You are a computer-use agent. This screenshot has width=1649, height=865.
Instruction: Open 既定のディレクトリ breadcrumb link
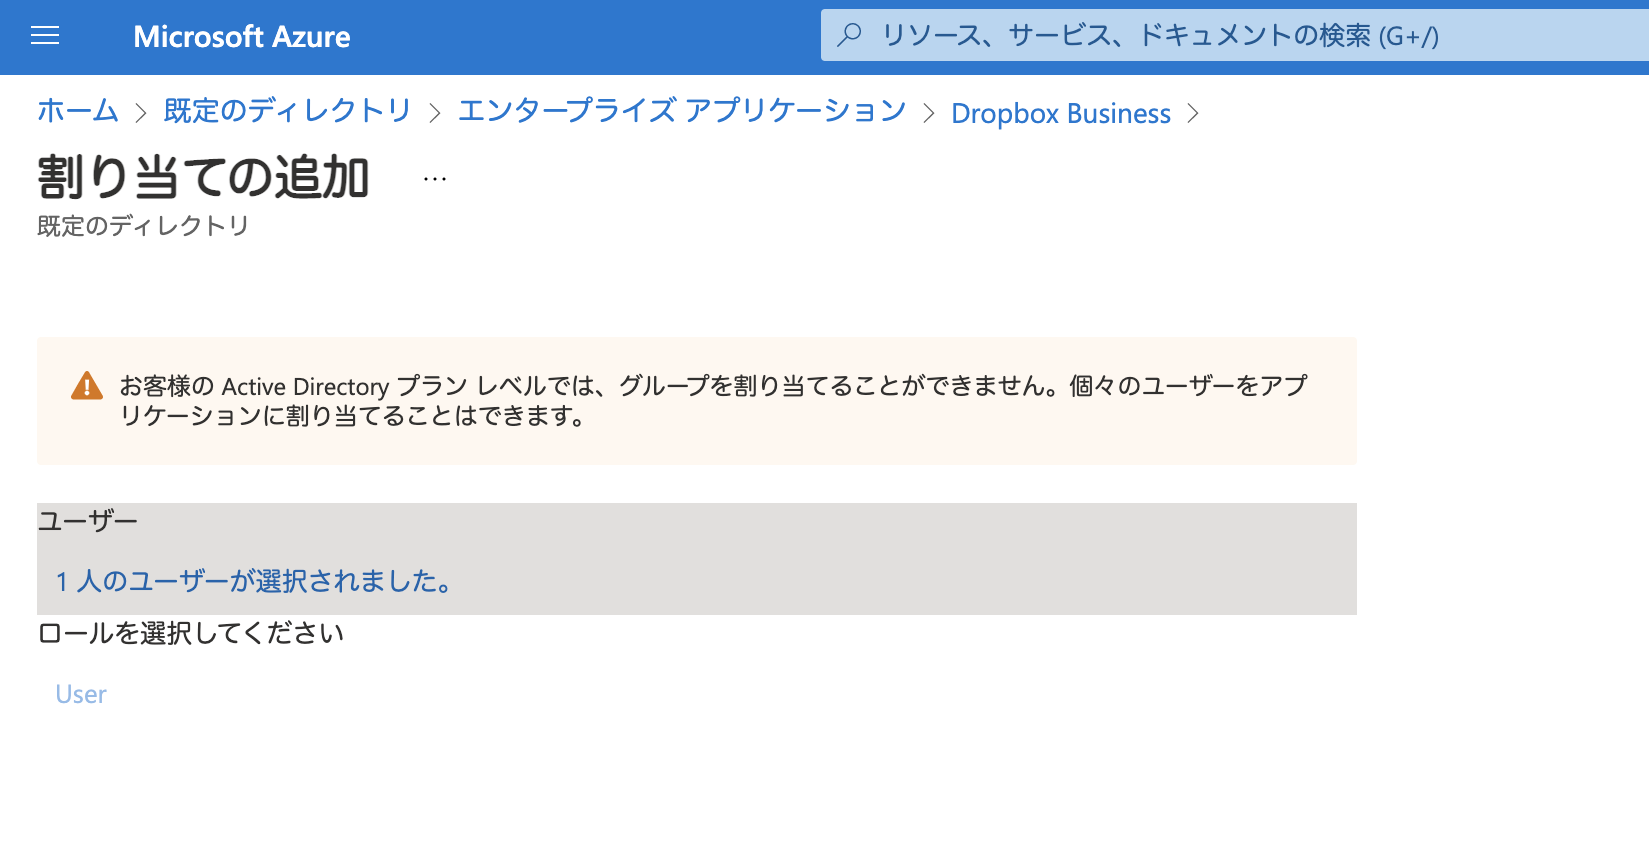click(288, 111)
